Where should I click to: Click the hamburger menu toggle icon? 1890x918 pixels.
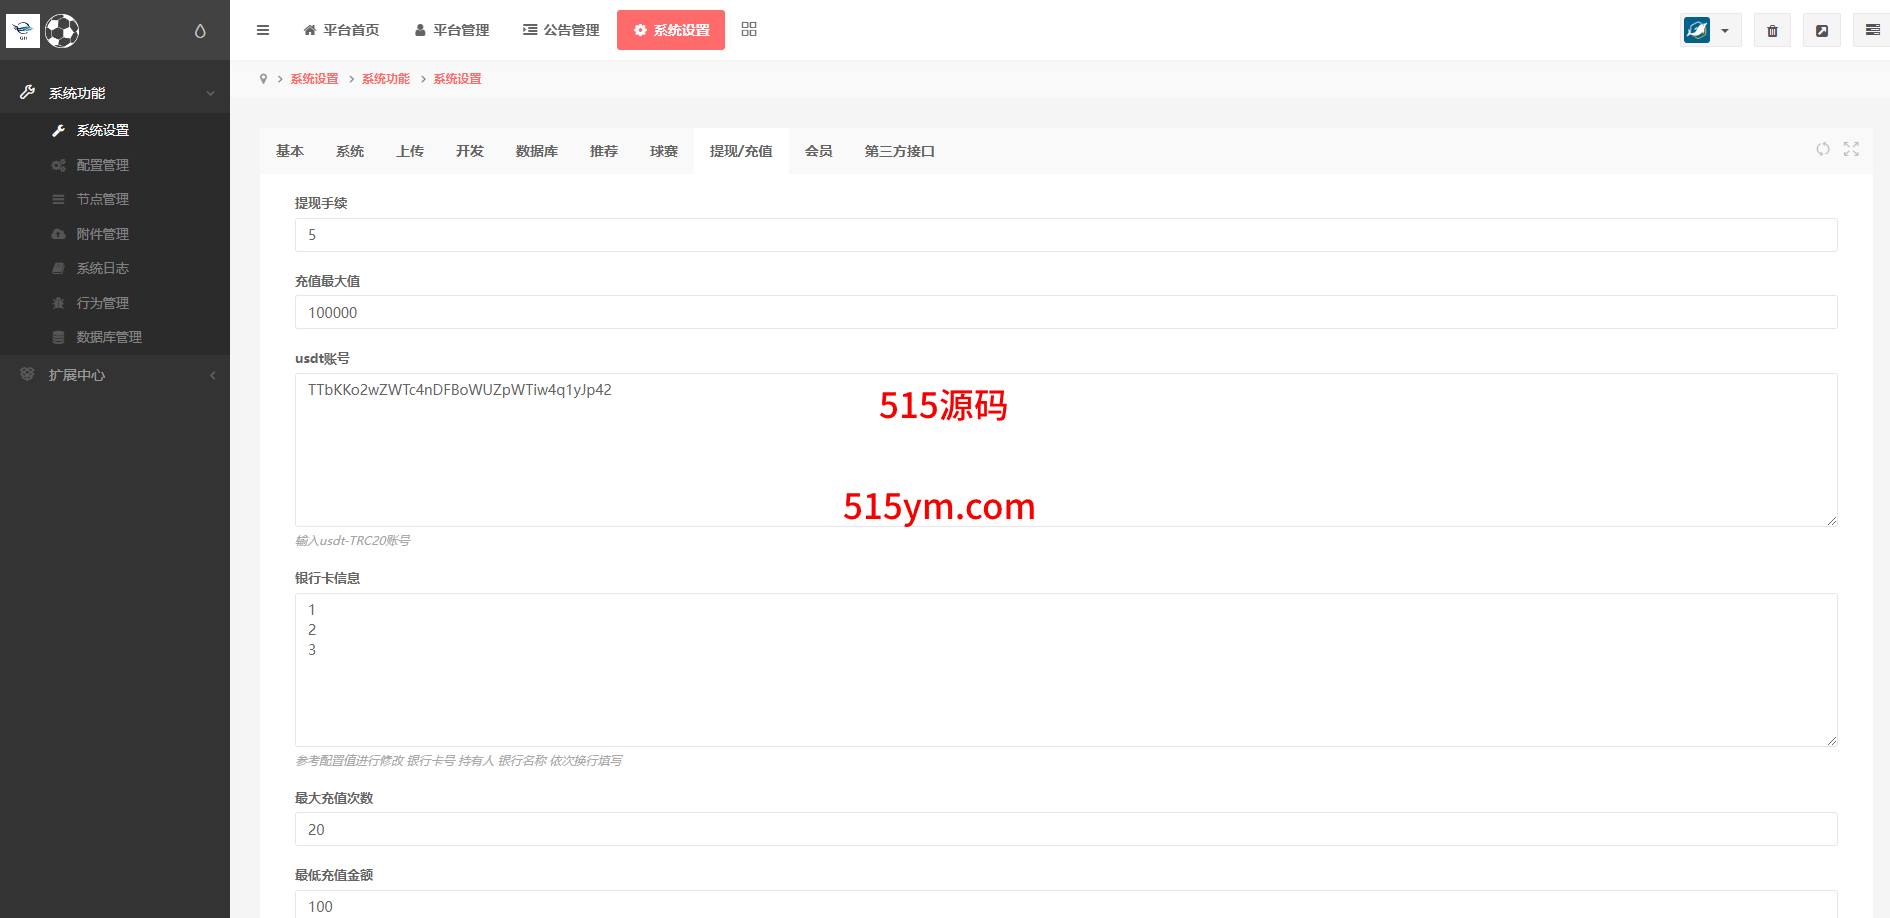tap(263, 30)
